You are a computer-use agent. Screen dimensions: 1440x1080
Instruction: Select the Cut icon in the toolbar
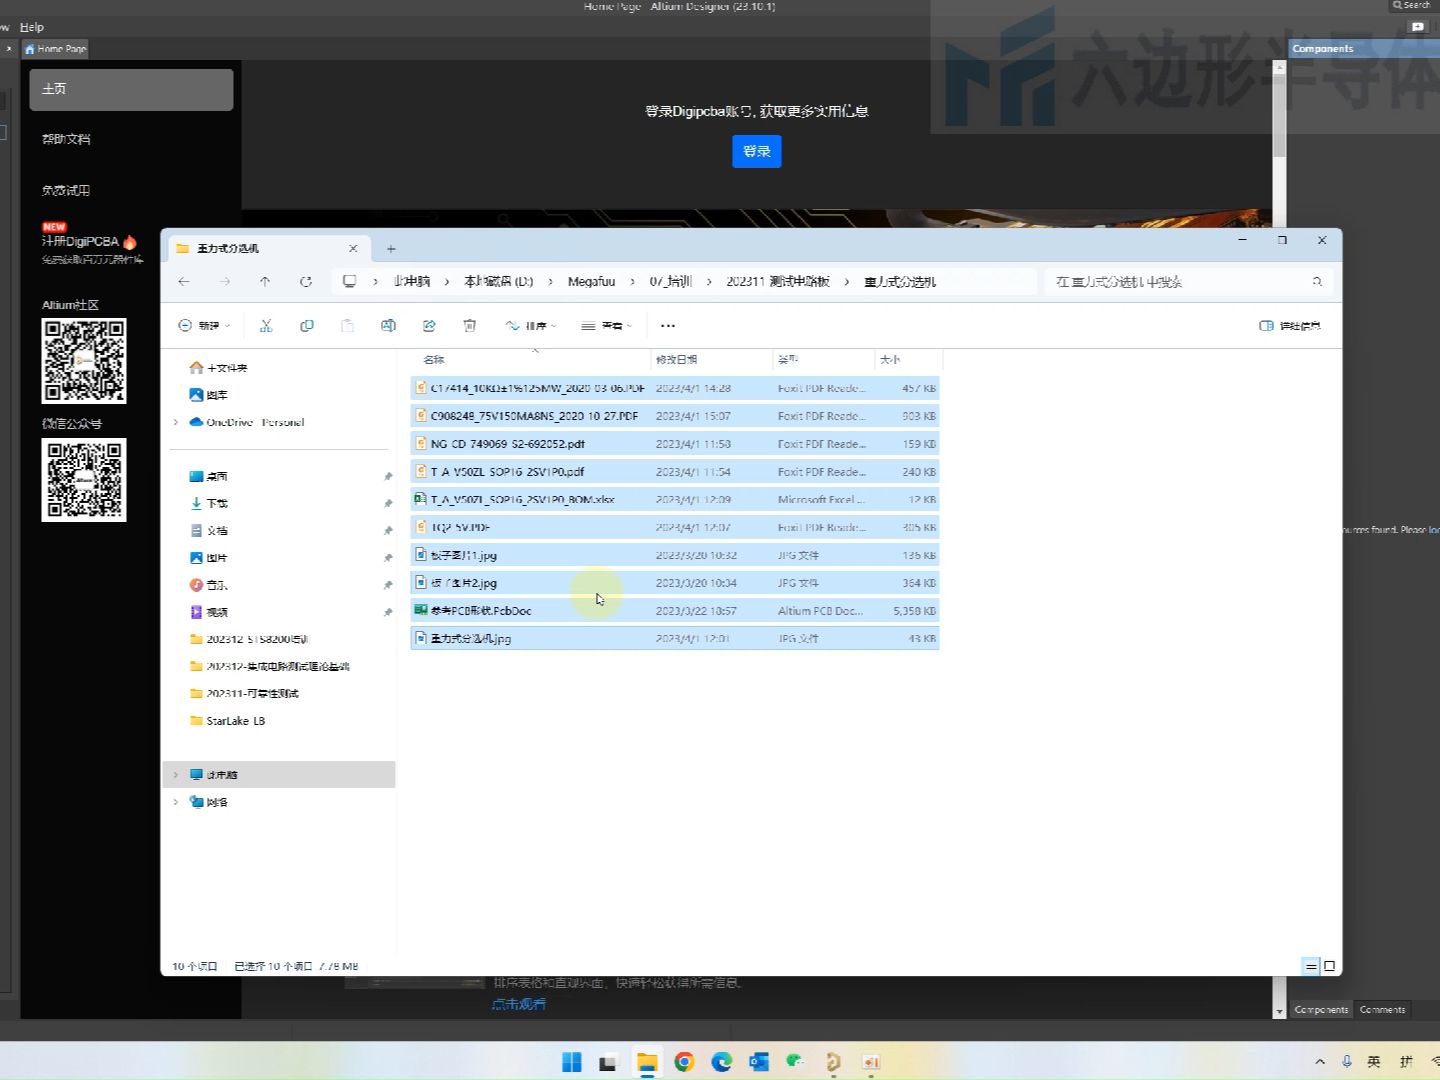[x=267, y=325]
